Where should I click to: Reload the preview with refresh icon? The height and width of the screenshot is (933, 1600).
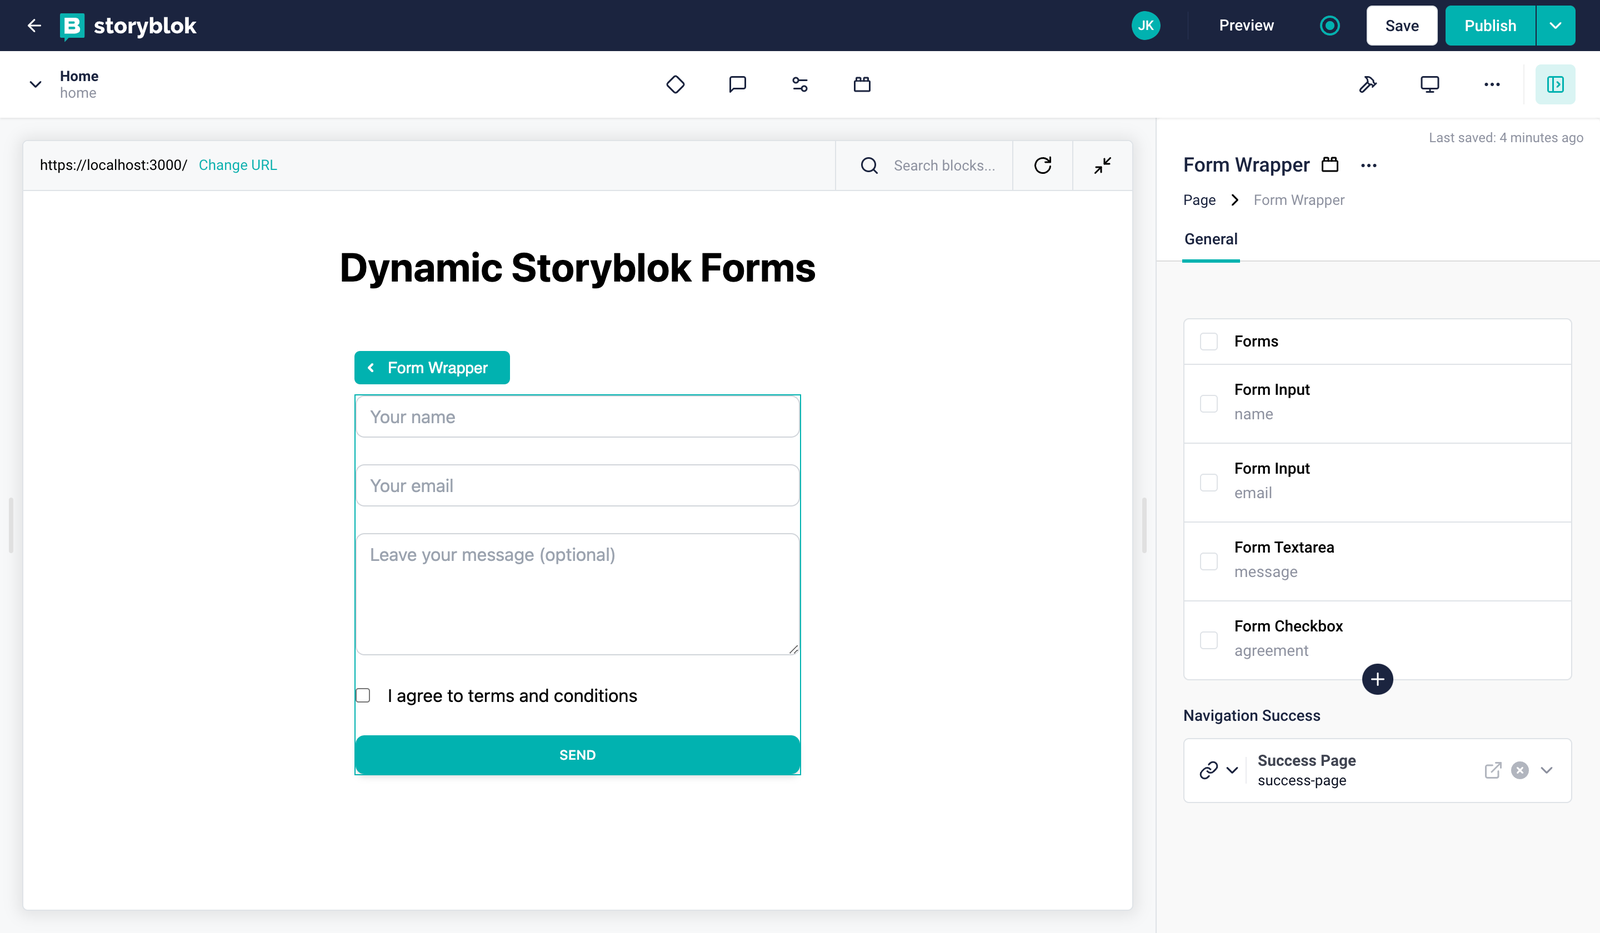click(x=1043, y=165)
